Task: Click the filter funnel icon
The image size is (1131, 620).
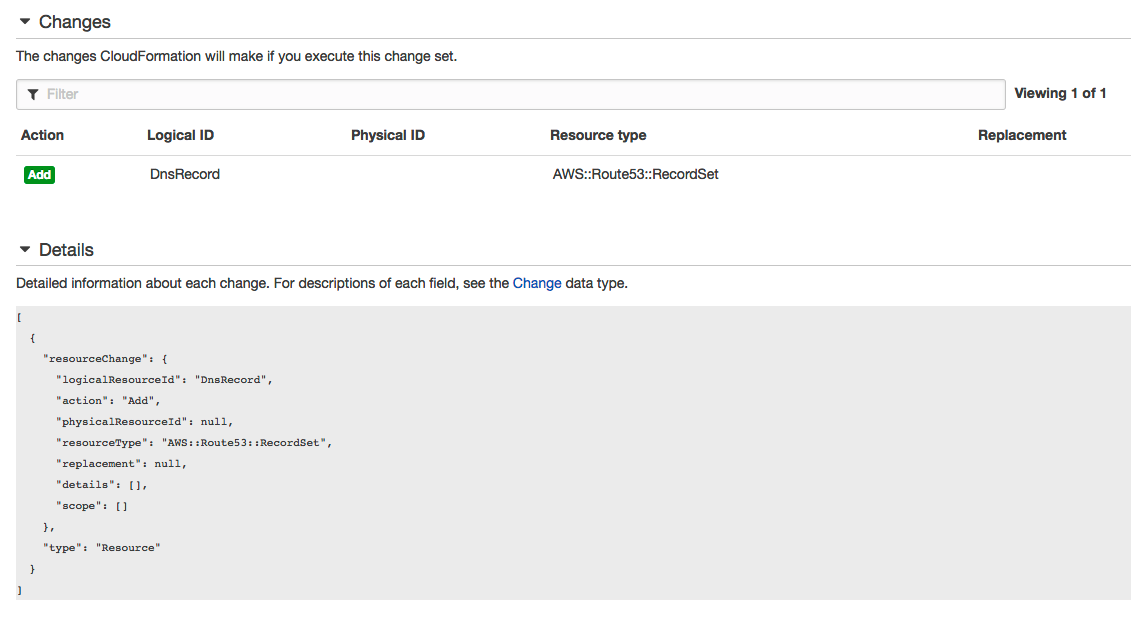Action: coord(33,94)
